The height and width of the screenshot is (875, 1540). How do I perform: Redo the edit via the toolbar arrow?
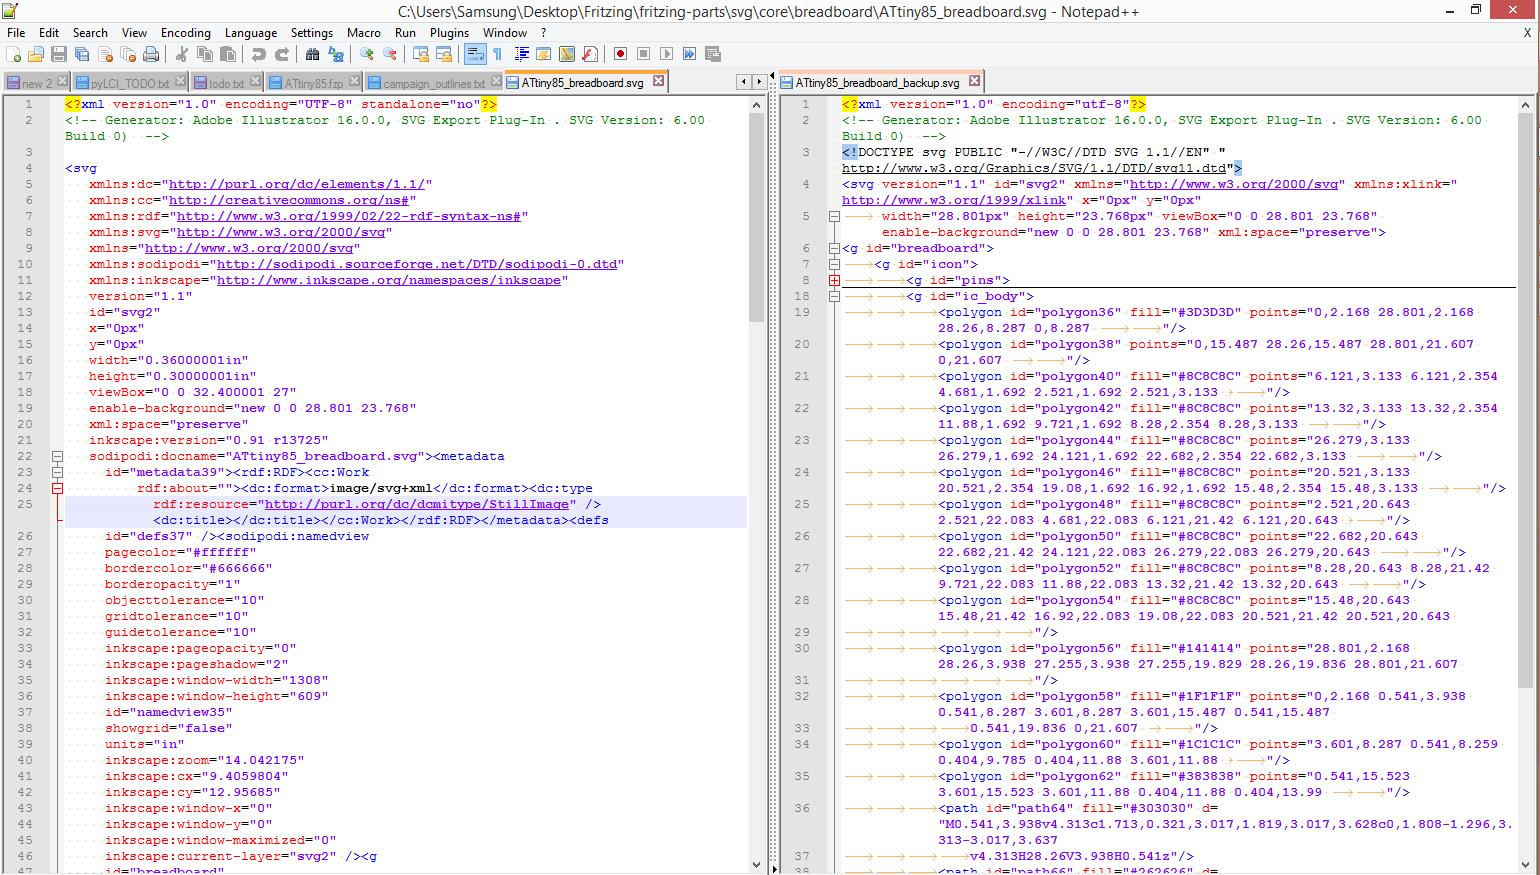pos(282,54)
